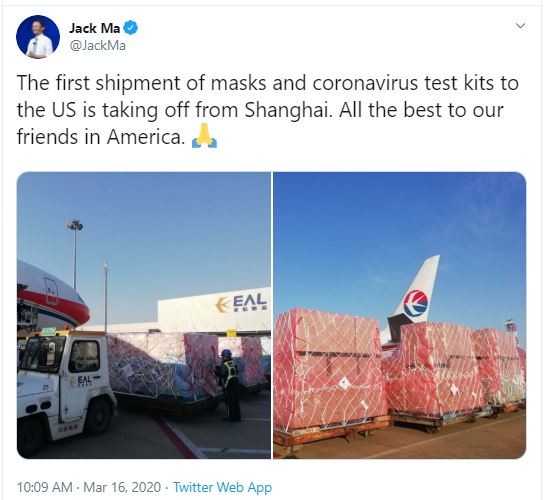Click the worker in the safety vest
Screen dimensions: 547x500
pos(228,385)
